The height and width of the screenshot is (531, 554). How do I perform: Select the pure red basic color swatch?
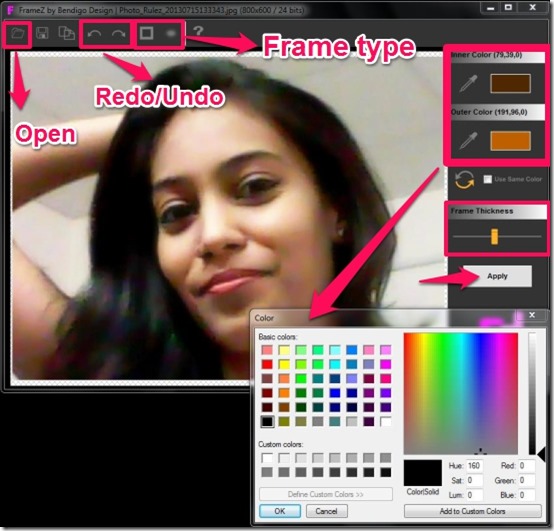click(267, 364)
